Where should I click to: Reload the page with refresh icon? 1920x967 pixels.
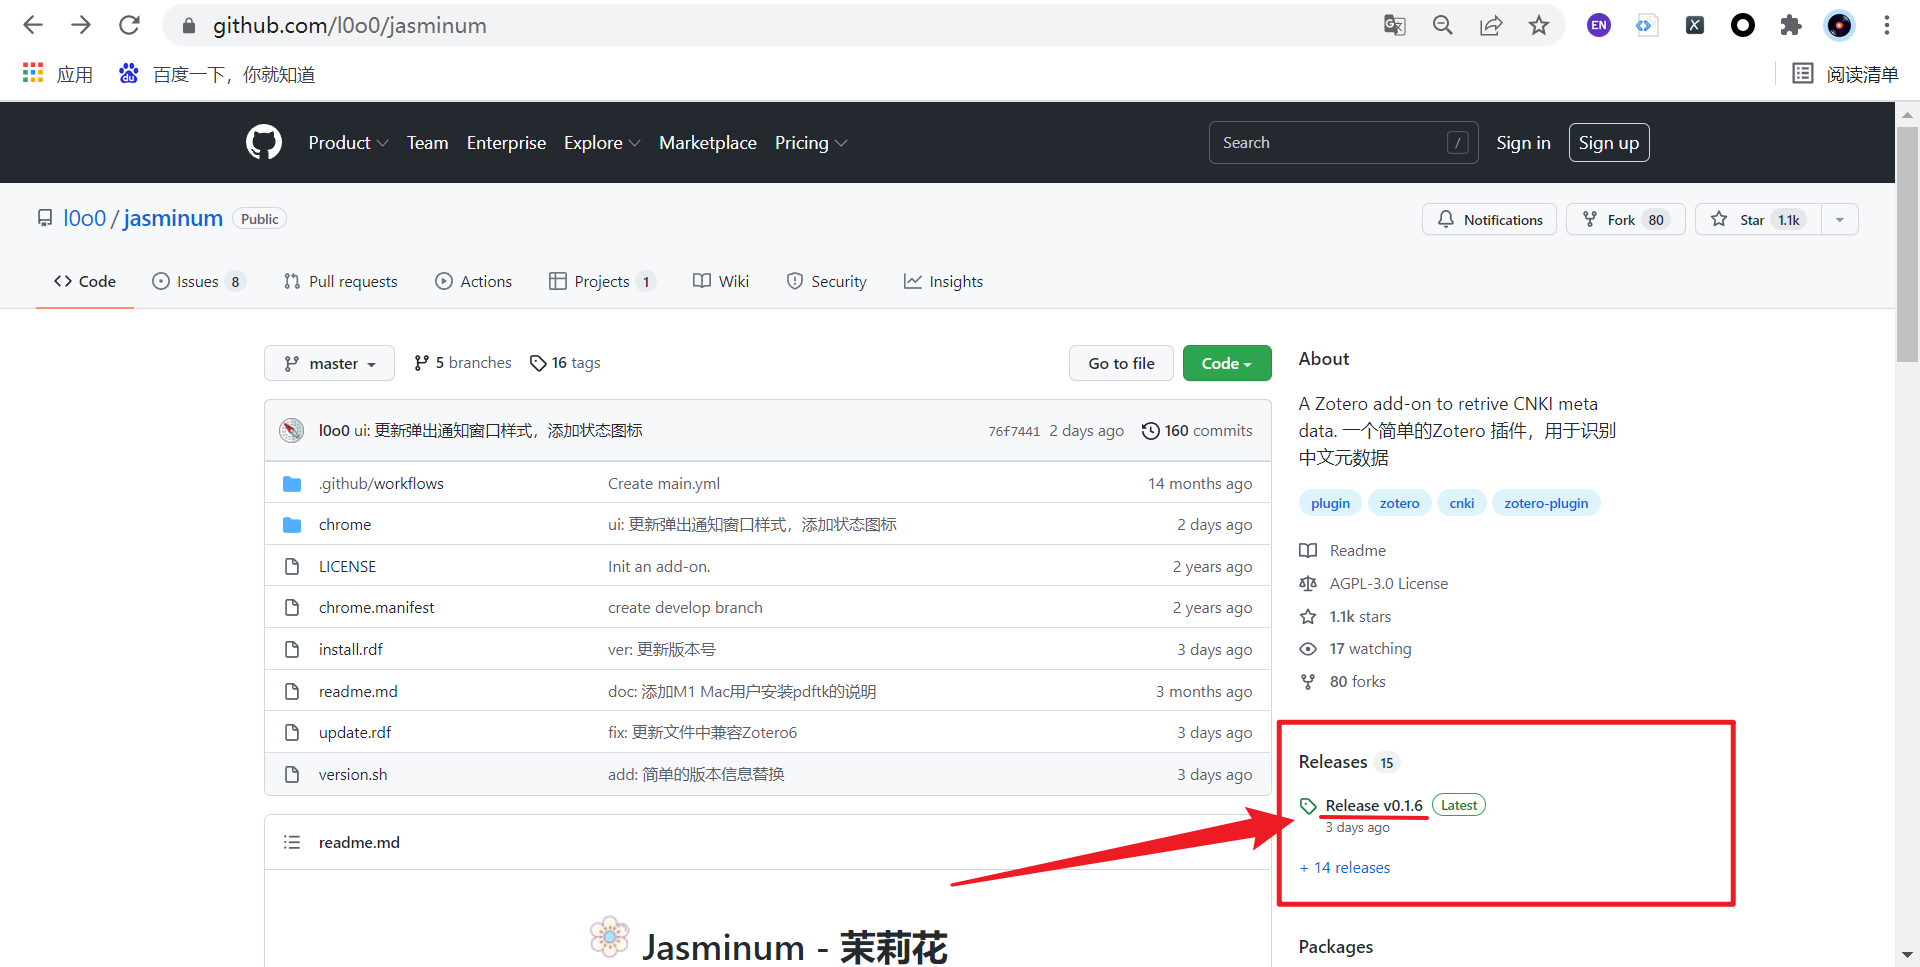(x=129, y=25)
